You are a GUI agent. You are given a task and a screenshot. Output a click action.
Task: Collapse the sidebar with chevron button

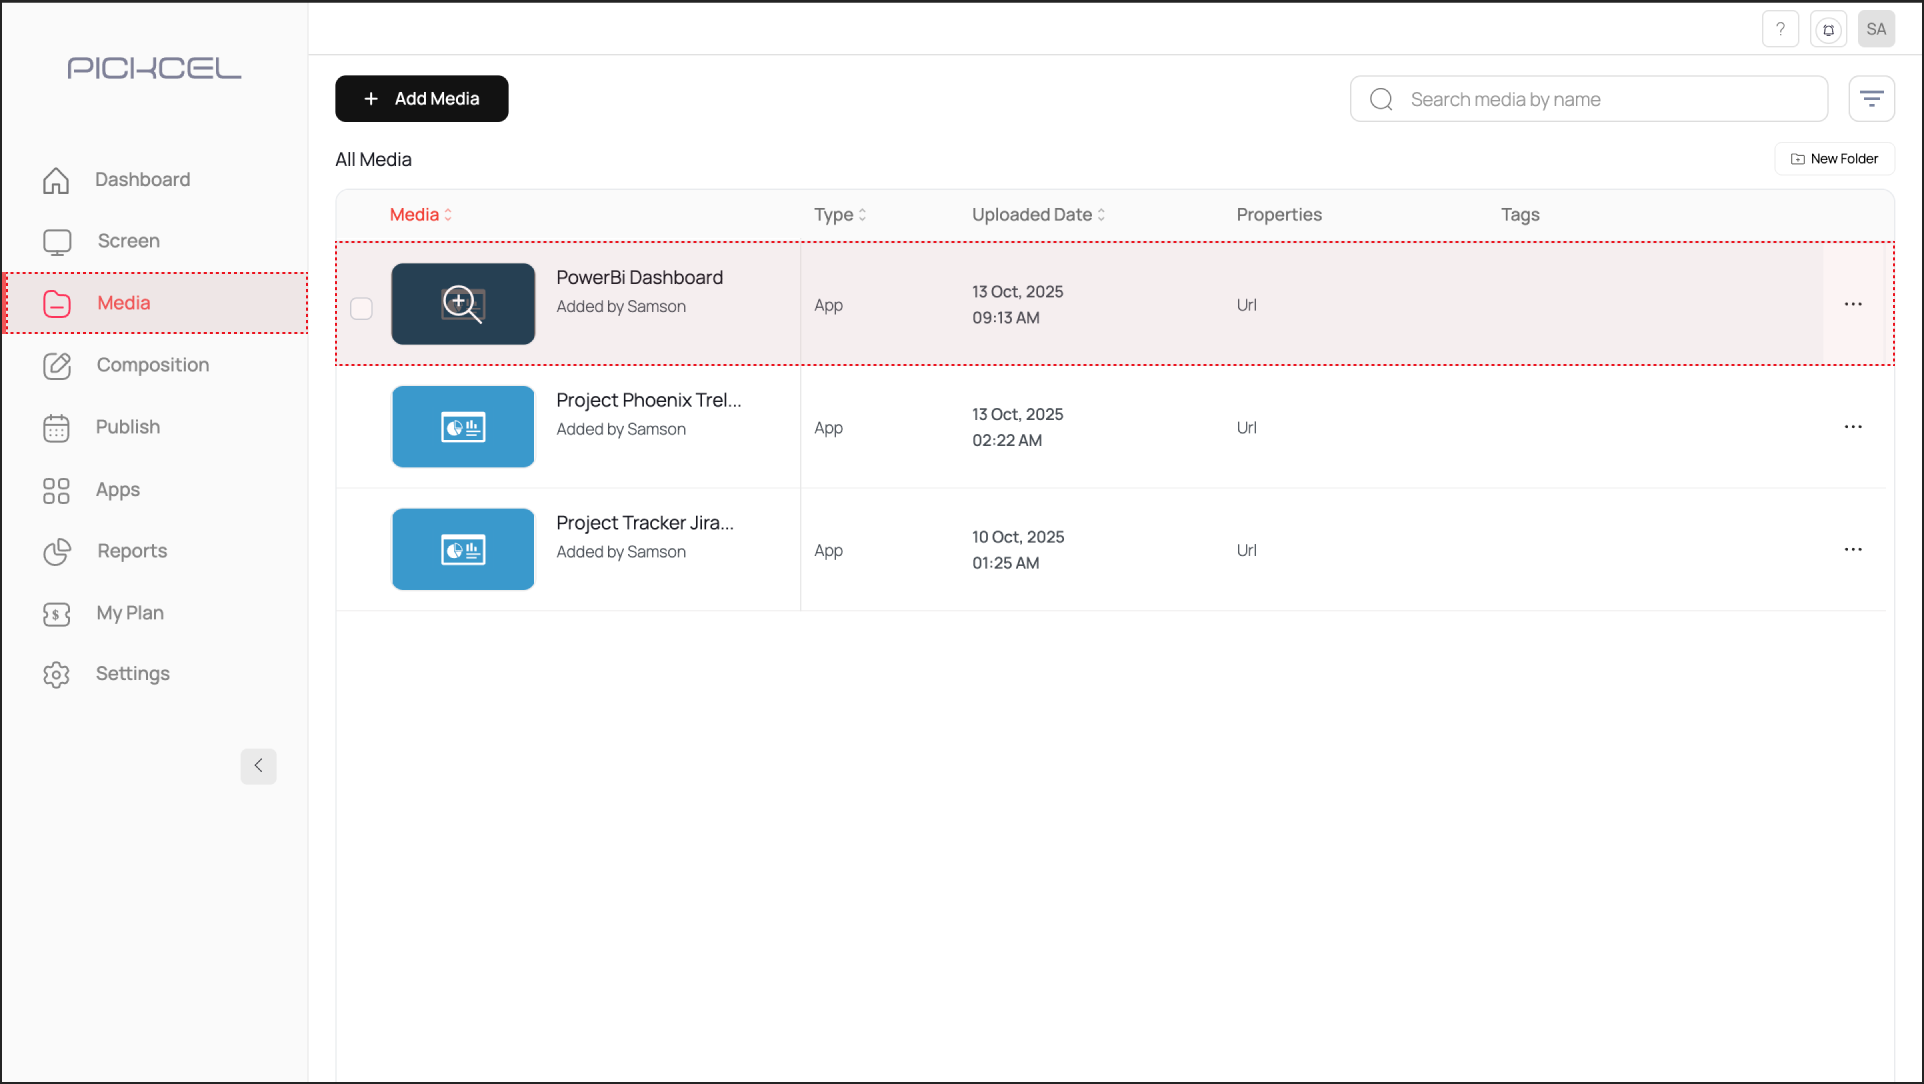(258, 766)
